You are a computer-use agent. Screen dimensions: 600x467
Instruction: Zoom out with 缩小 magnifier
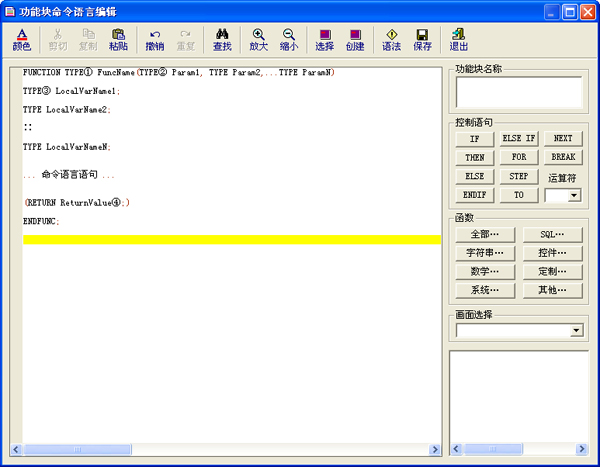tap(289, 40)
